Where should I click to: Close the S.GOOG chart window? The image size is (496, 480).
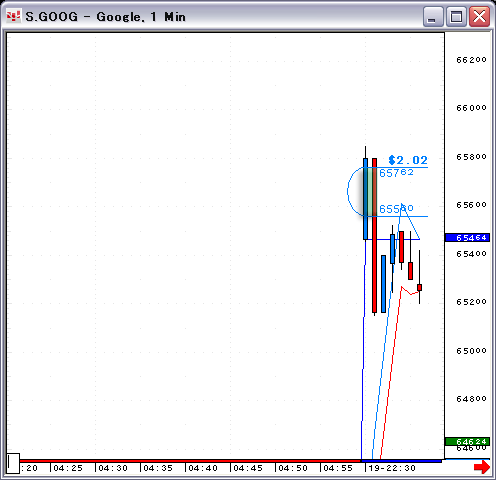pos(479,16)
